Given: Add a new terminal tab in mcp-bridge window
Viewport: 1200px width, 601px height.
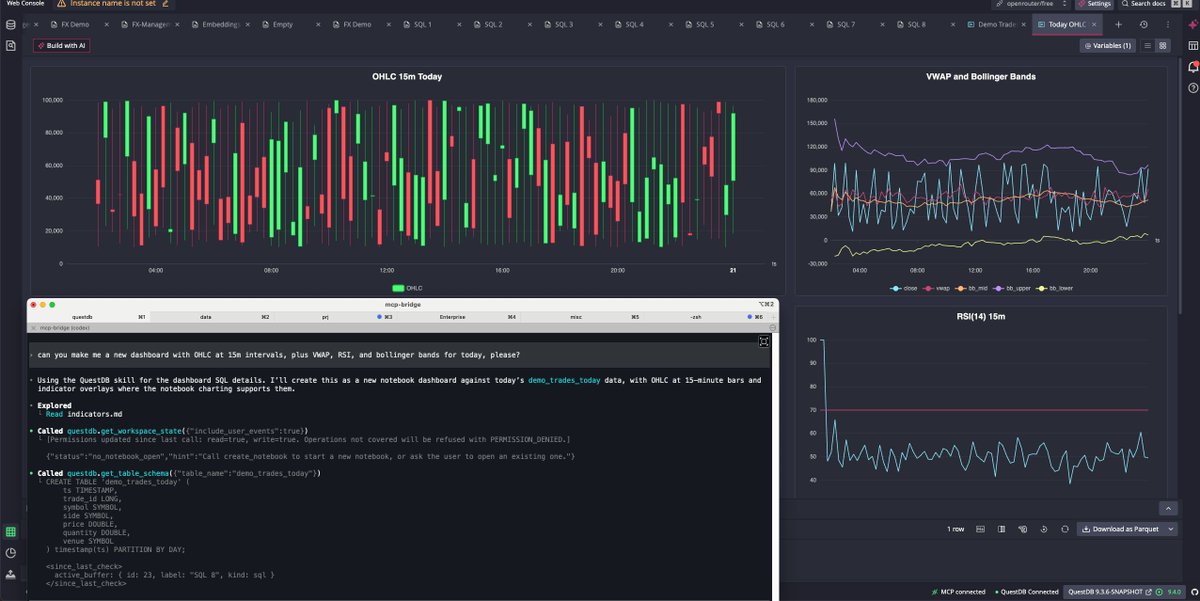Looking at the screenshot, I should tap(773, 316).
